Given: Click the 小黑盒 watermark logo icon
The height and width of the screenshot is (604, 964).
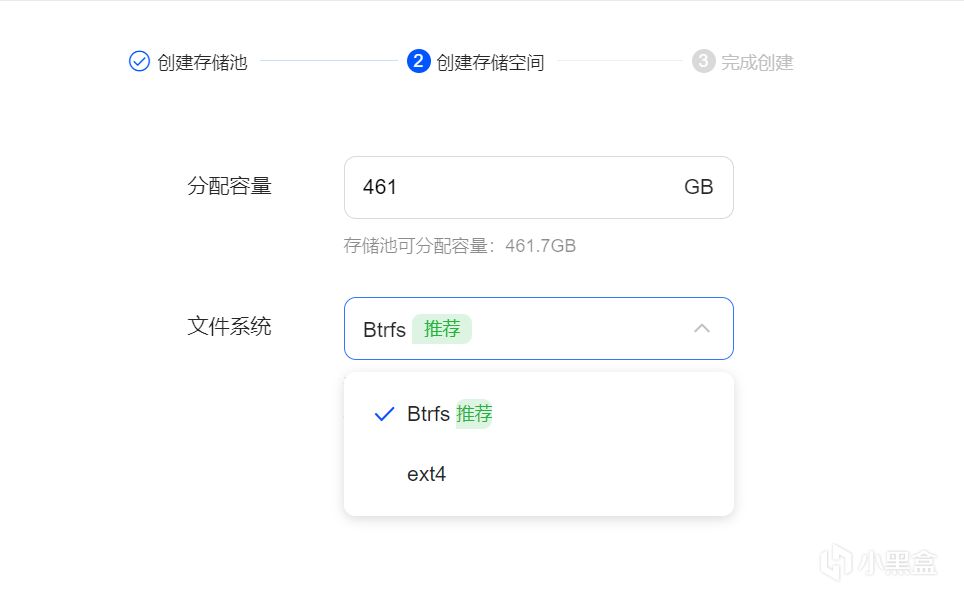Looking at the screenshot, I should tap(836, 564).
